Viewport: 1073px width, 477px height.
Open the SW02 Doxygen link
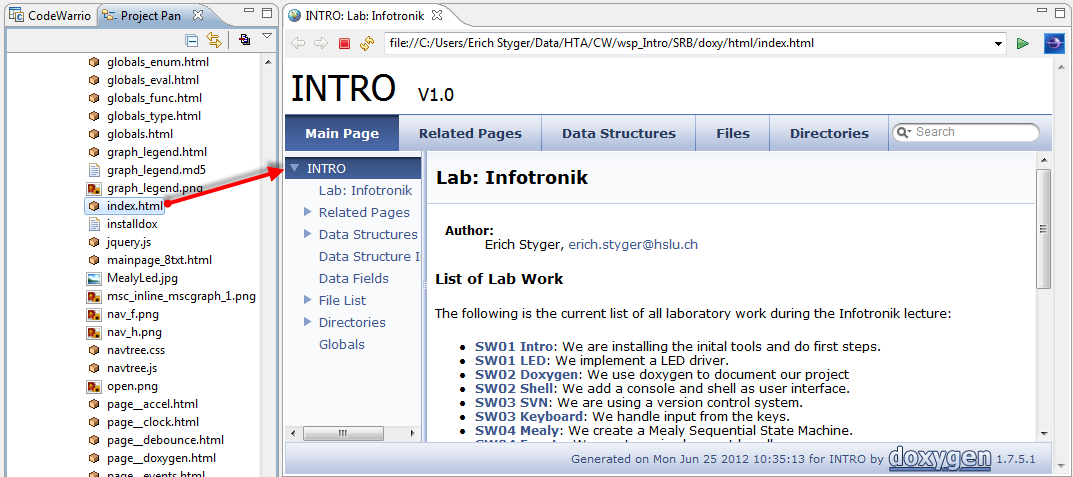[x=512, y=374]
